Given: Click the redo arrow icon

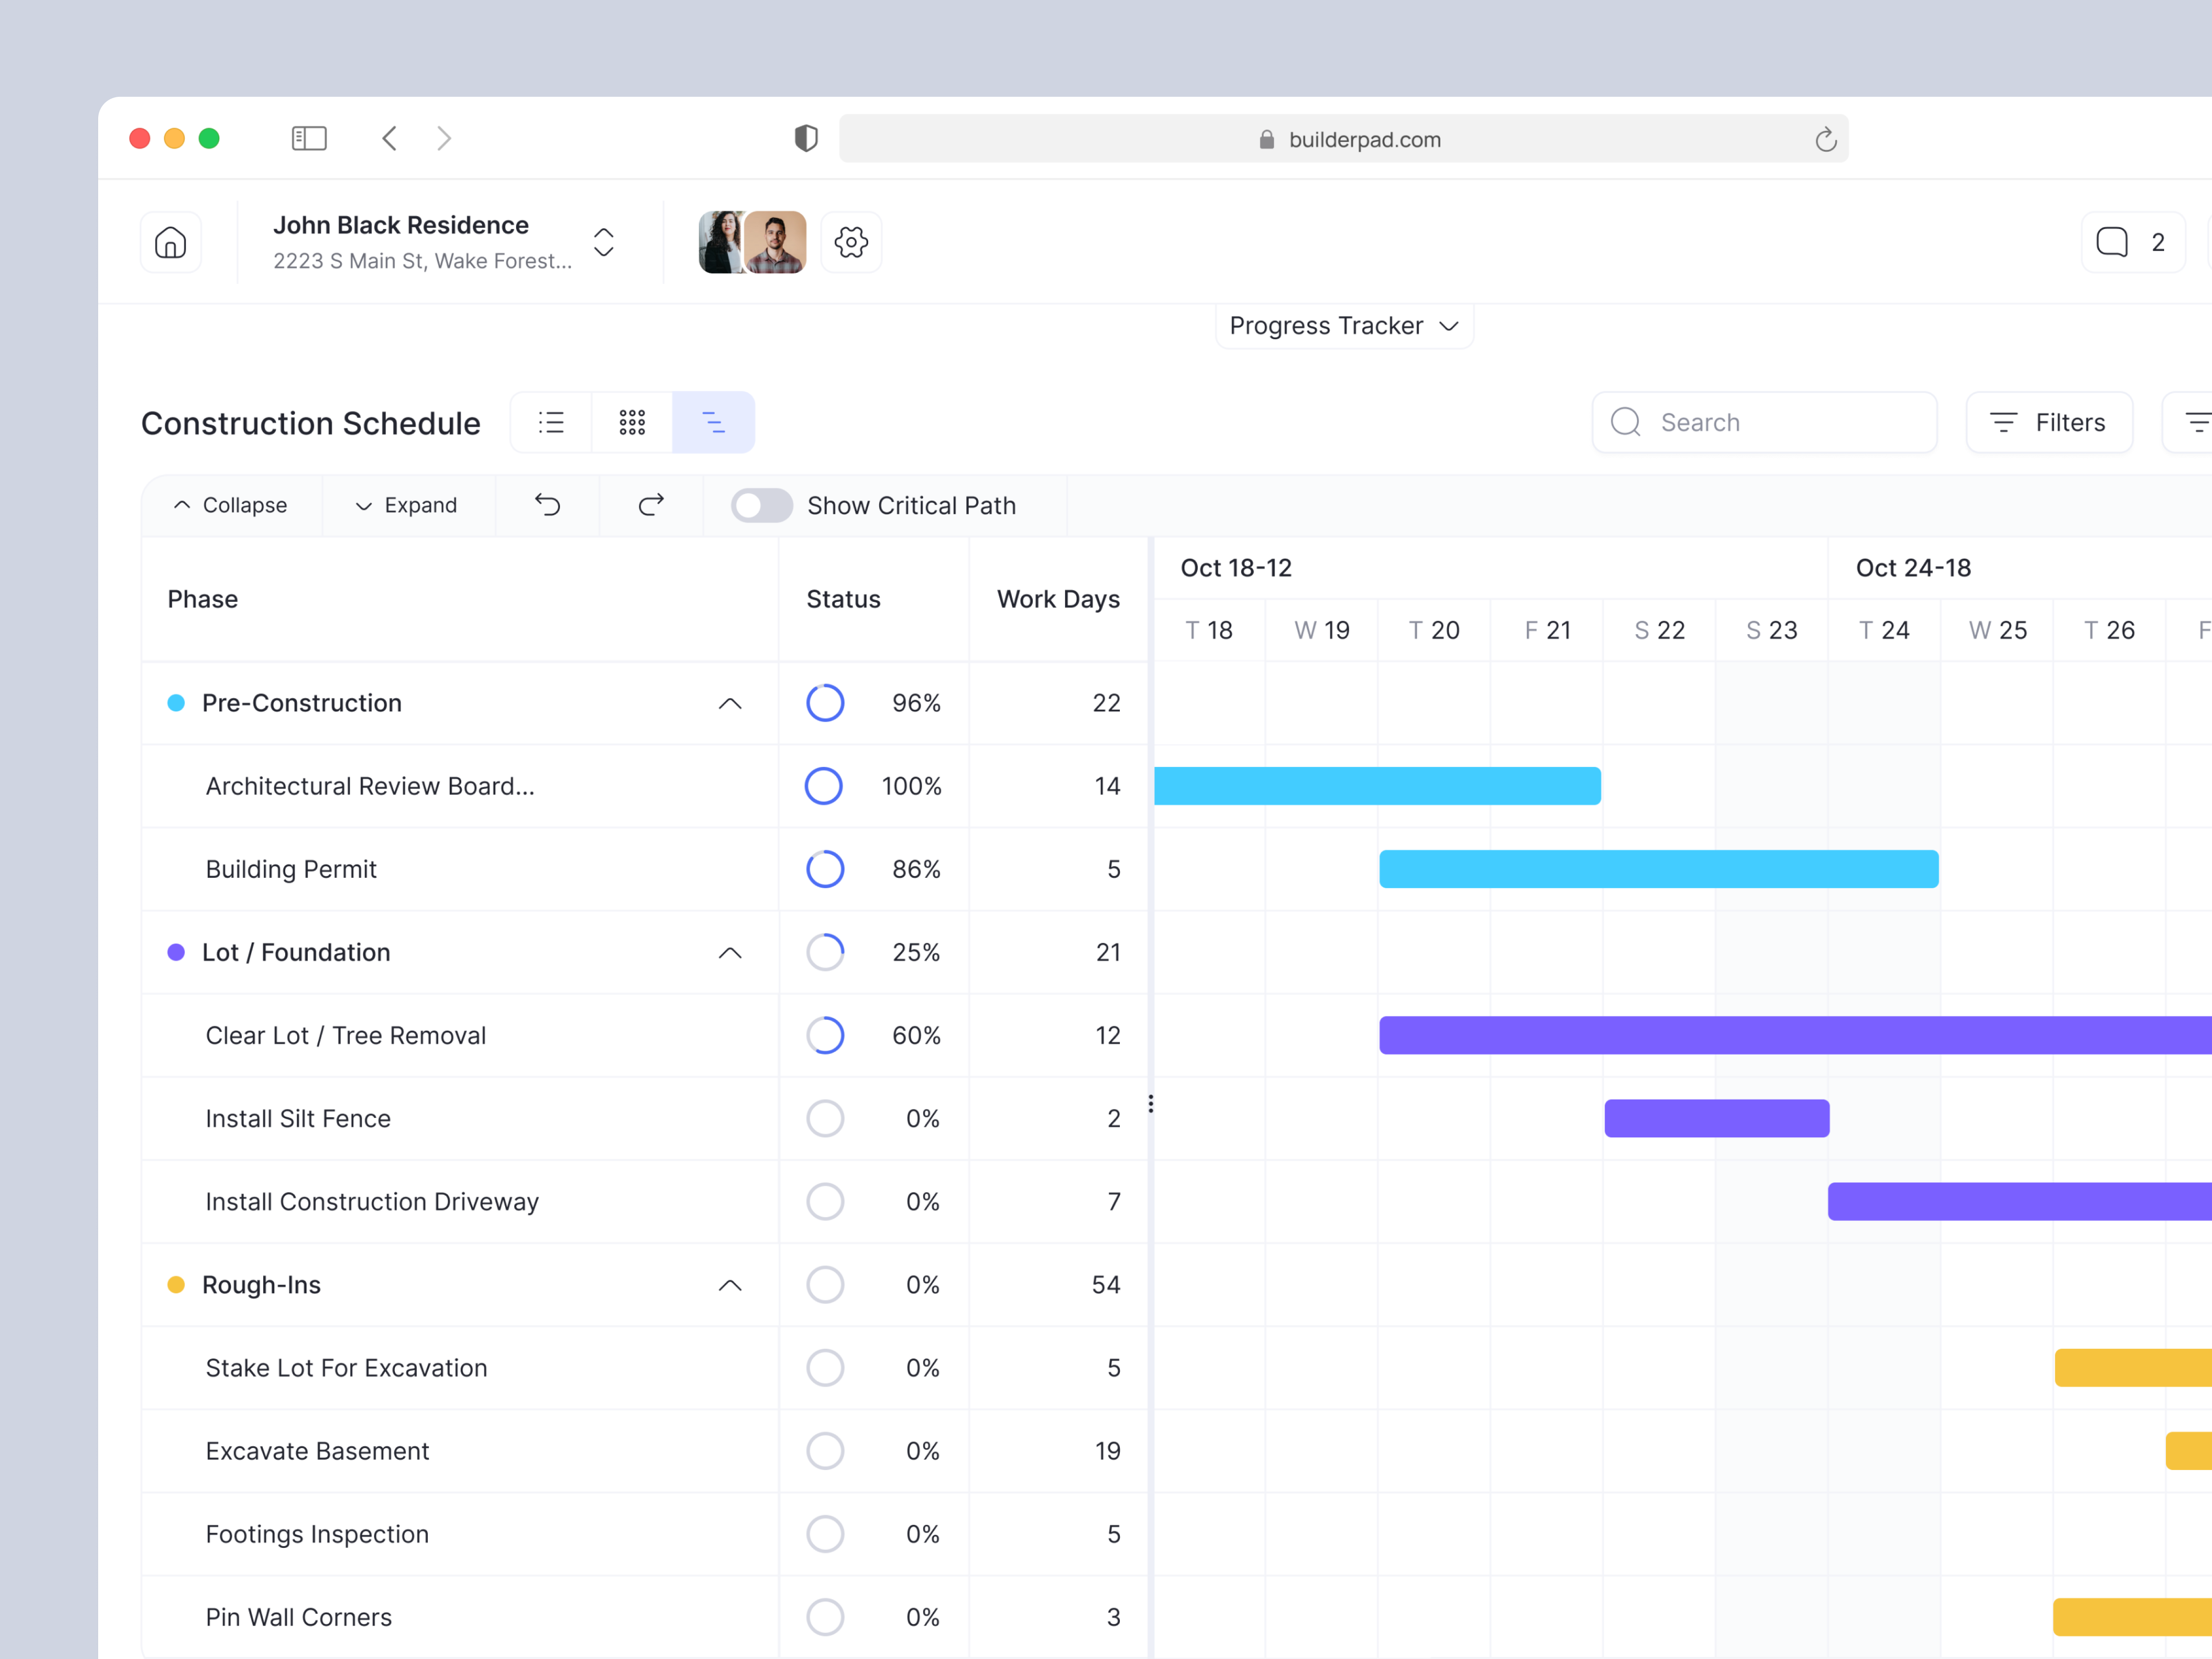Looking at the screenshot, I should click(651, 505).
